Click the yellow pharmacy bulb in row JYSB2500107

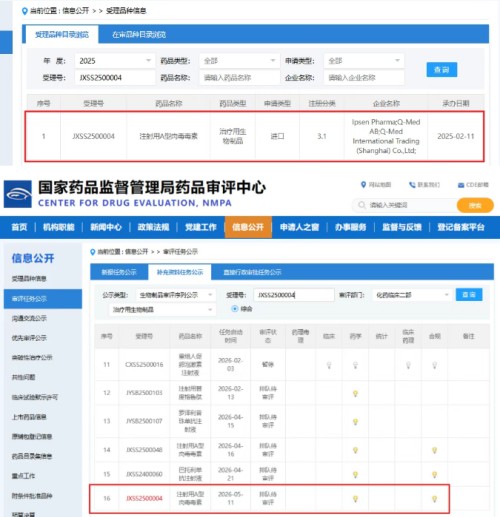tap(355, 422)
